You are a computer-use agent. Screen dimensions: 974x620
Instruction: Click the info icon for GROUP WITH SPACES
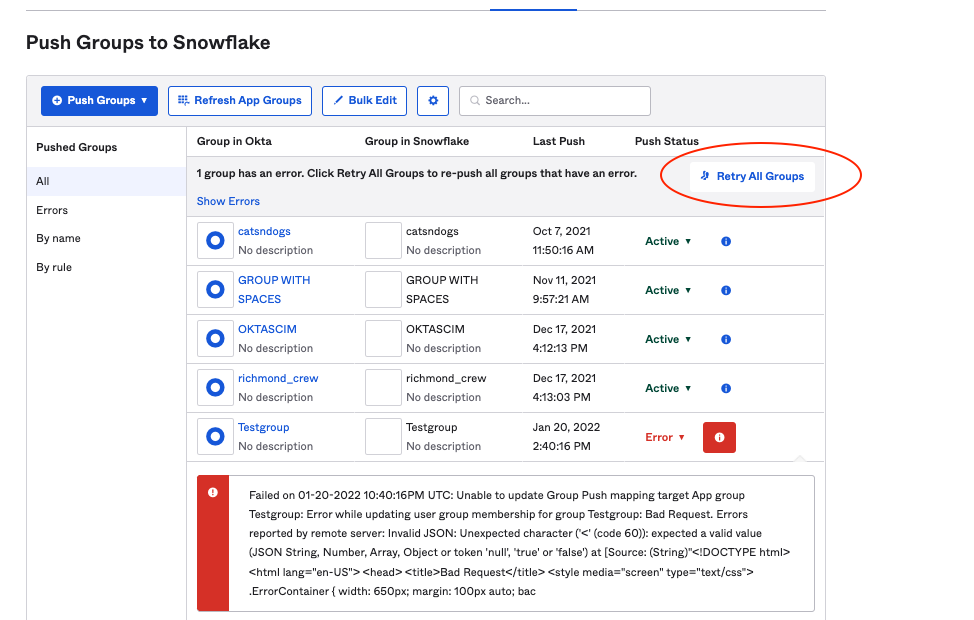click(x=725, y=290)
